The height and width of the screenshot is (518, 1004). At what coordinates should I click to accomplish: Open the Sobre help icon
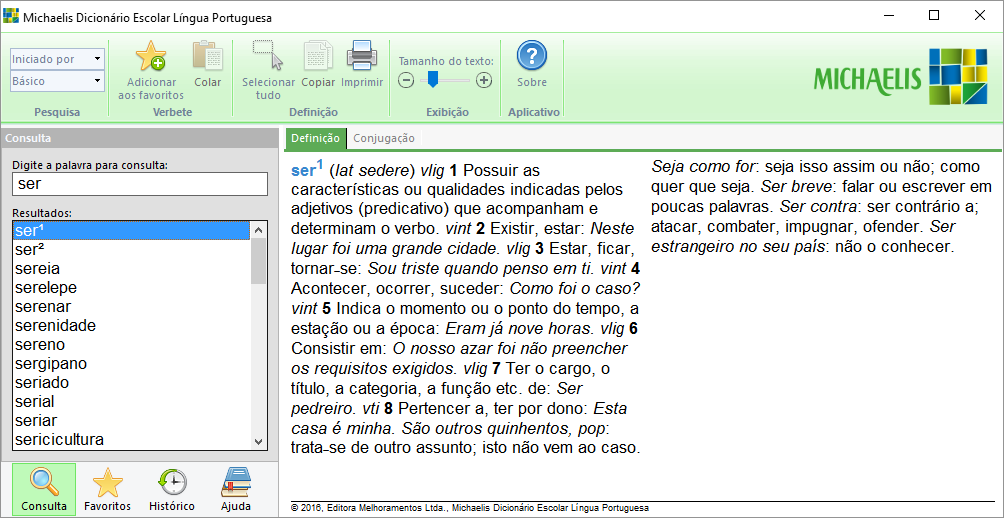(531, 56)
